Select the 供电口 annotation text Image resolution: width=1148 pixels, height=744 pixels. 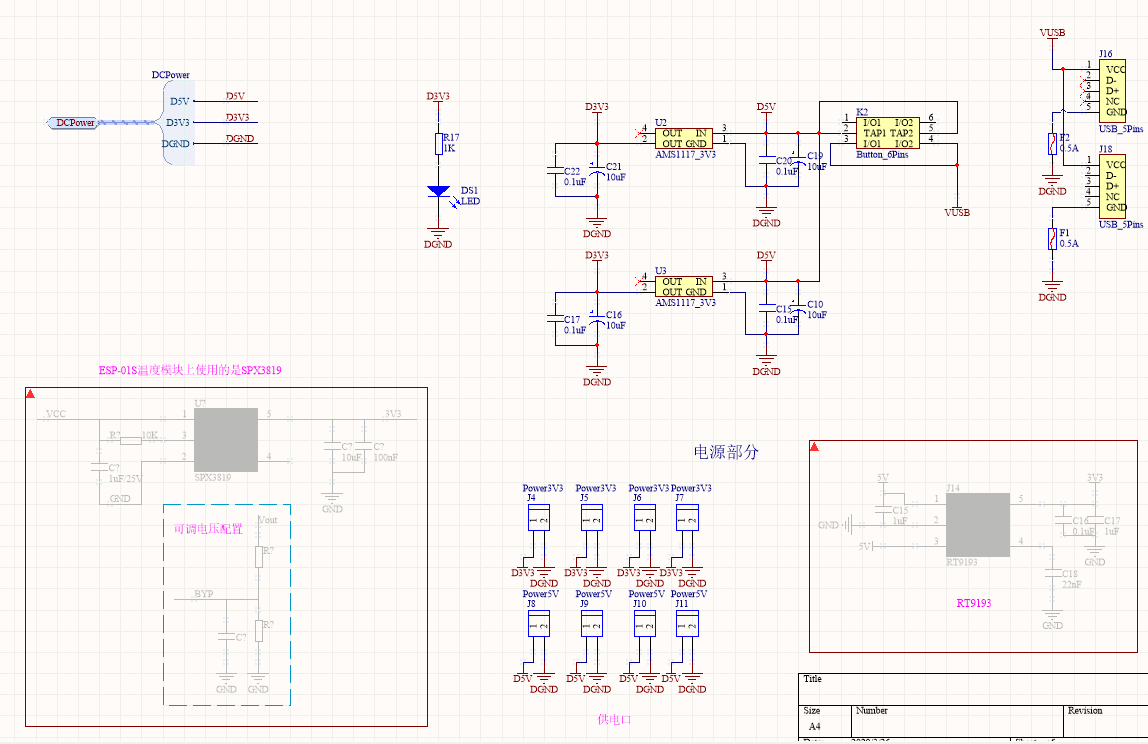pyautogui.click(x=614, y=720)
